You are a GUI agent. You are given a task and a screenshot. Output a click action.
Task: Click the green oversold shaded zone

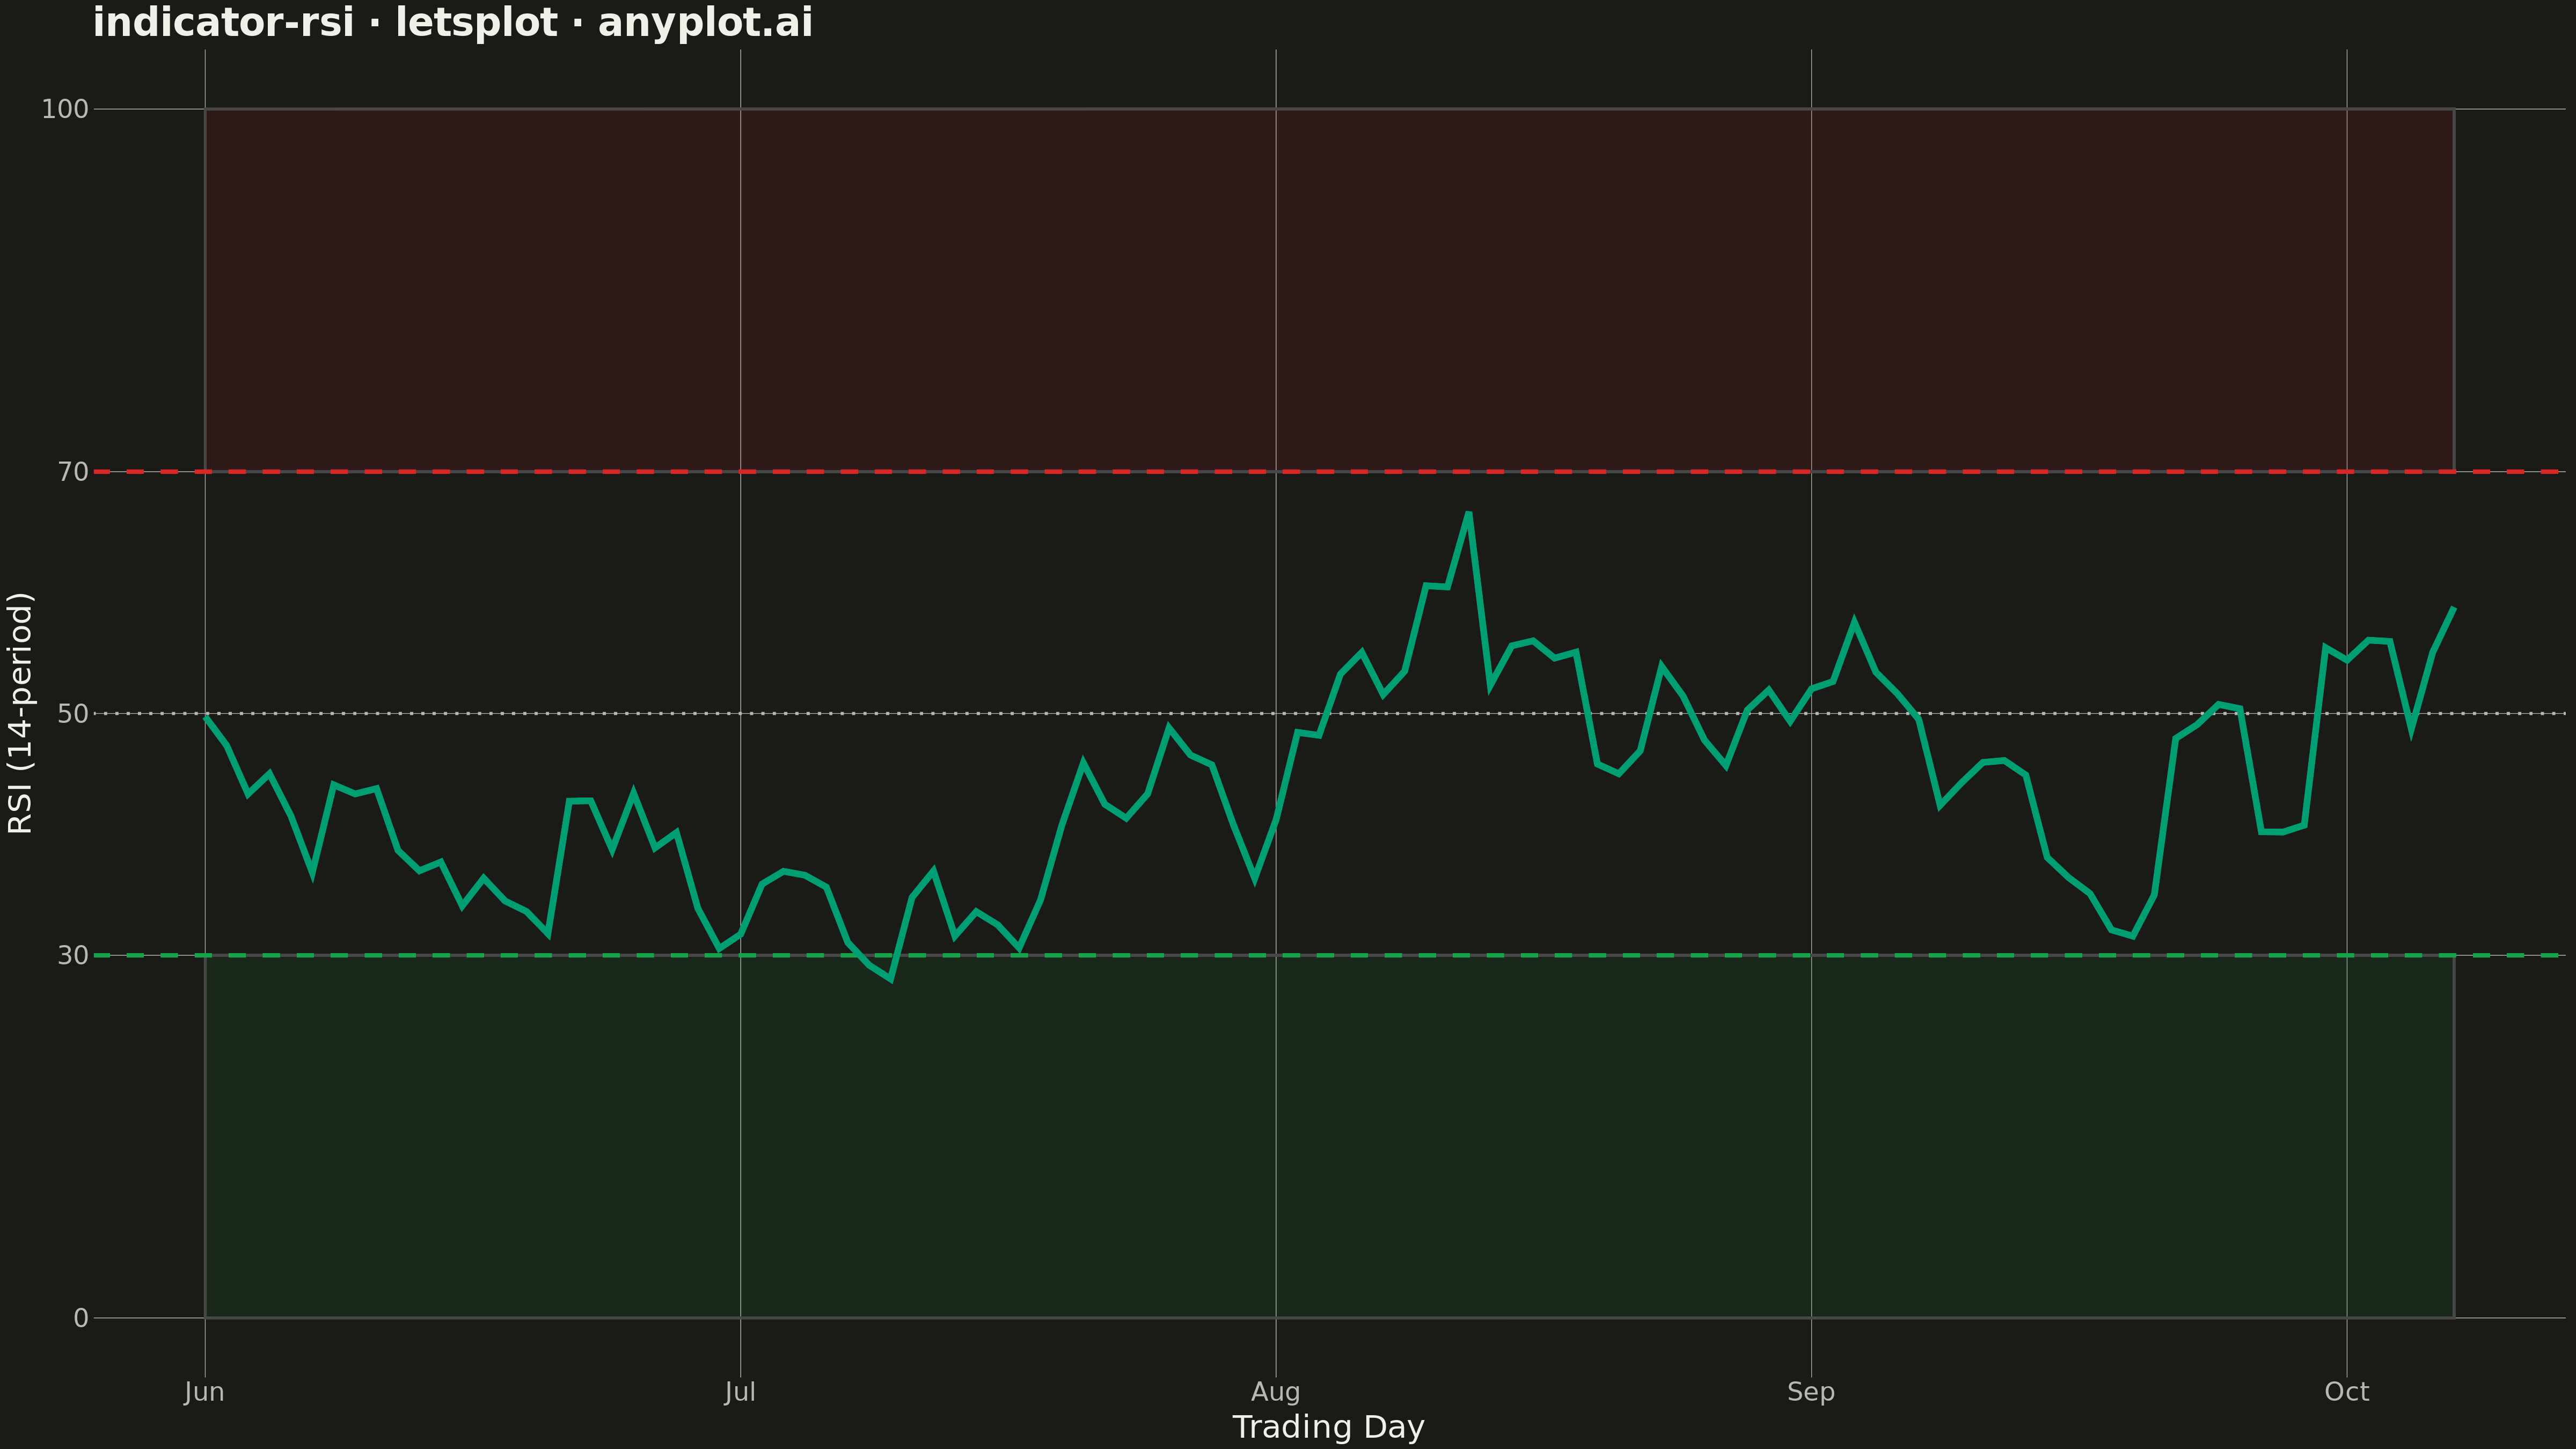click(1329, 1137)
